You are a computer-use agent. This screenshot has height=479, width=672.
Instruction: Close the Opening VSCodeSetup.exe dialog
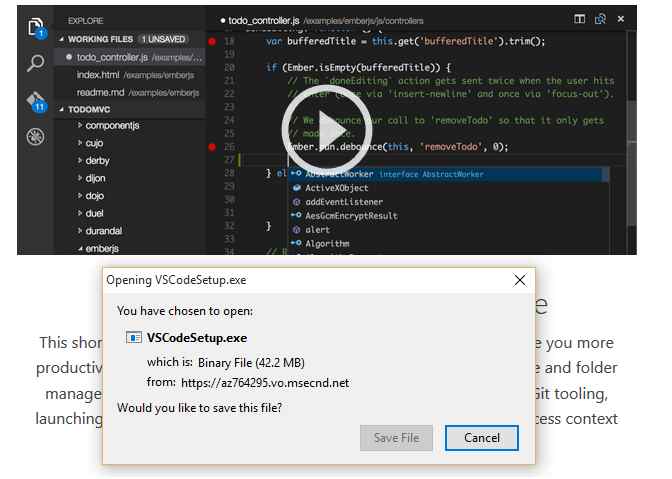tap(519, 280)
